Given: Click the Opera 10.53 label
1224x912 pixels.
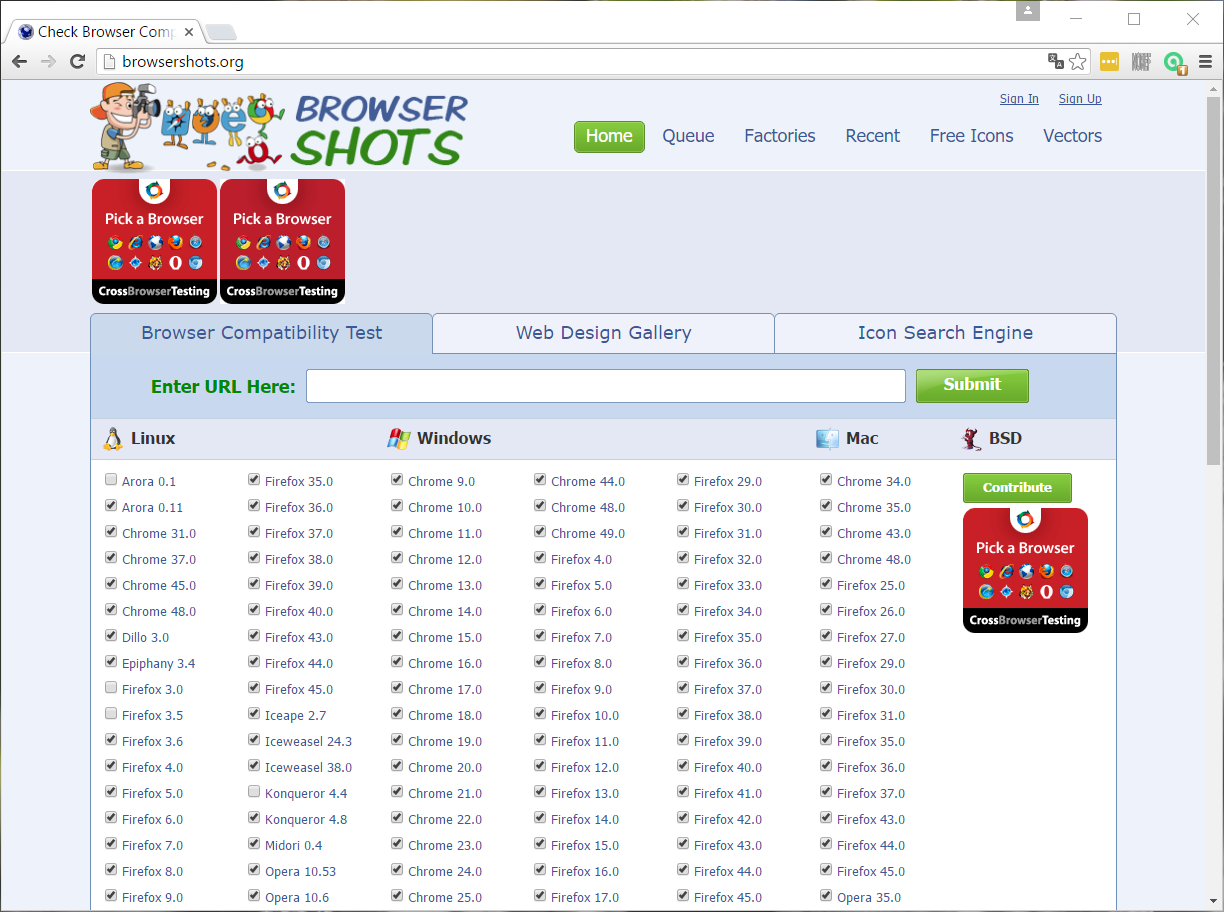Looking at the screenshot, I should click(x=300, y=871).
